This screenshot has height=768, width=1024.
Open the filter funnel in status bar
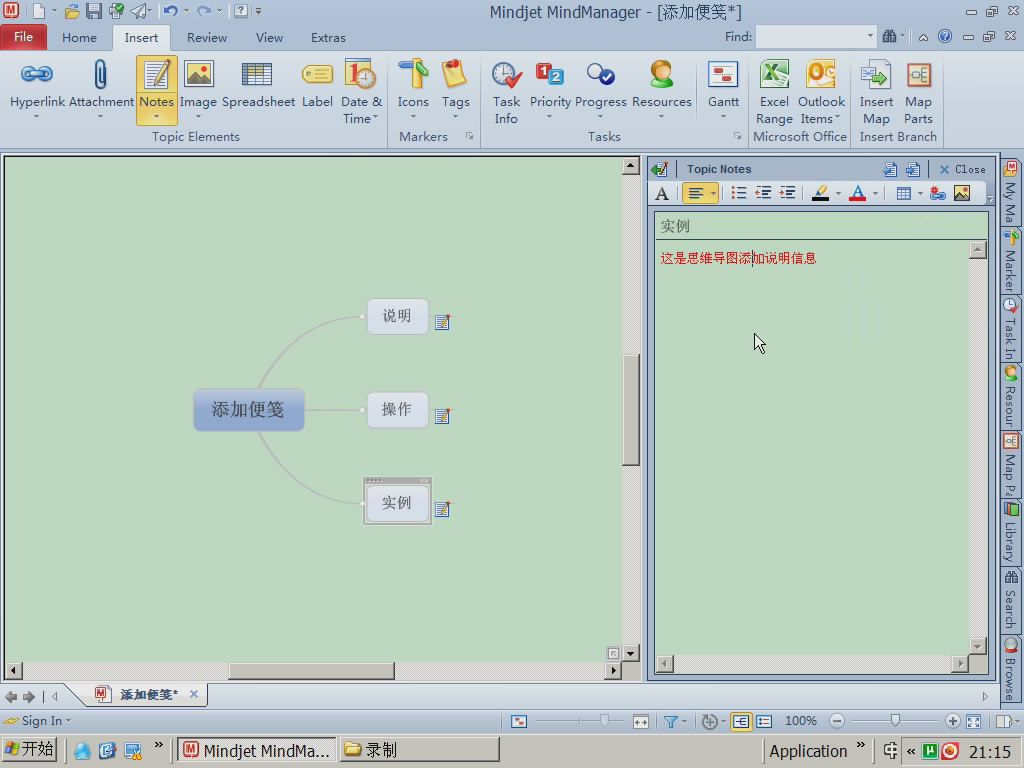670,721
